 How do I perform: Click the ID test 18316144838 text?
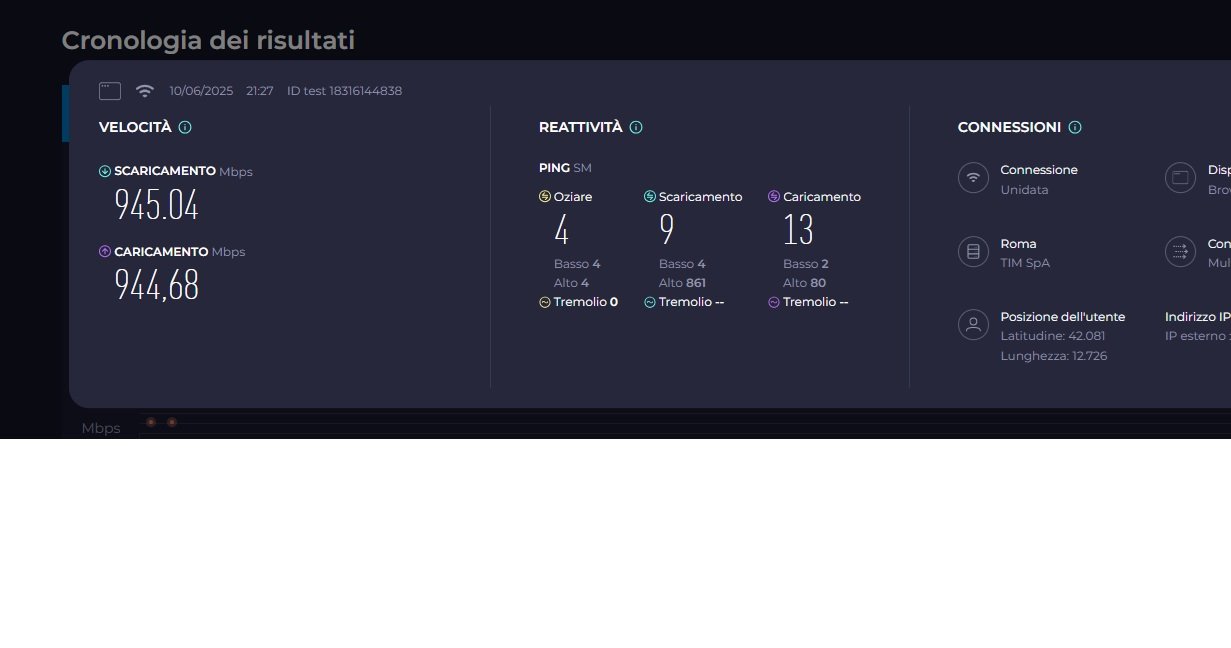tap(344, 91)
